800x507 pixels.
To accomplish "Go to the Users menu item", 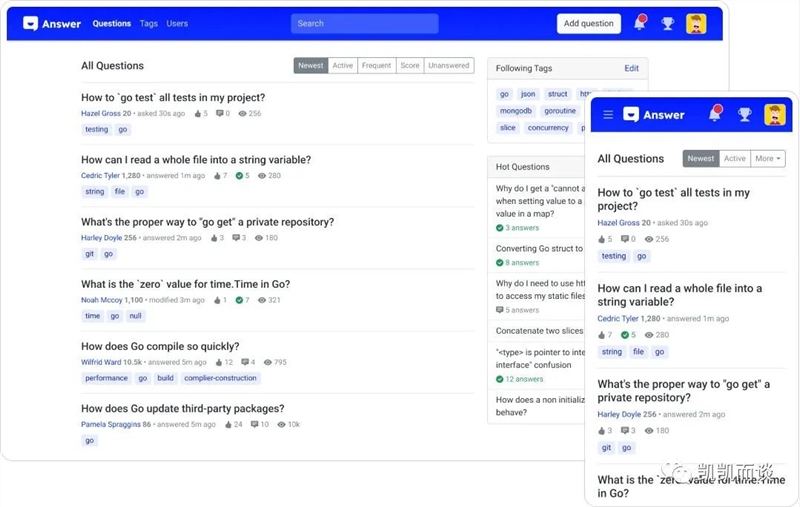I will [x=177, y=23].
